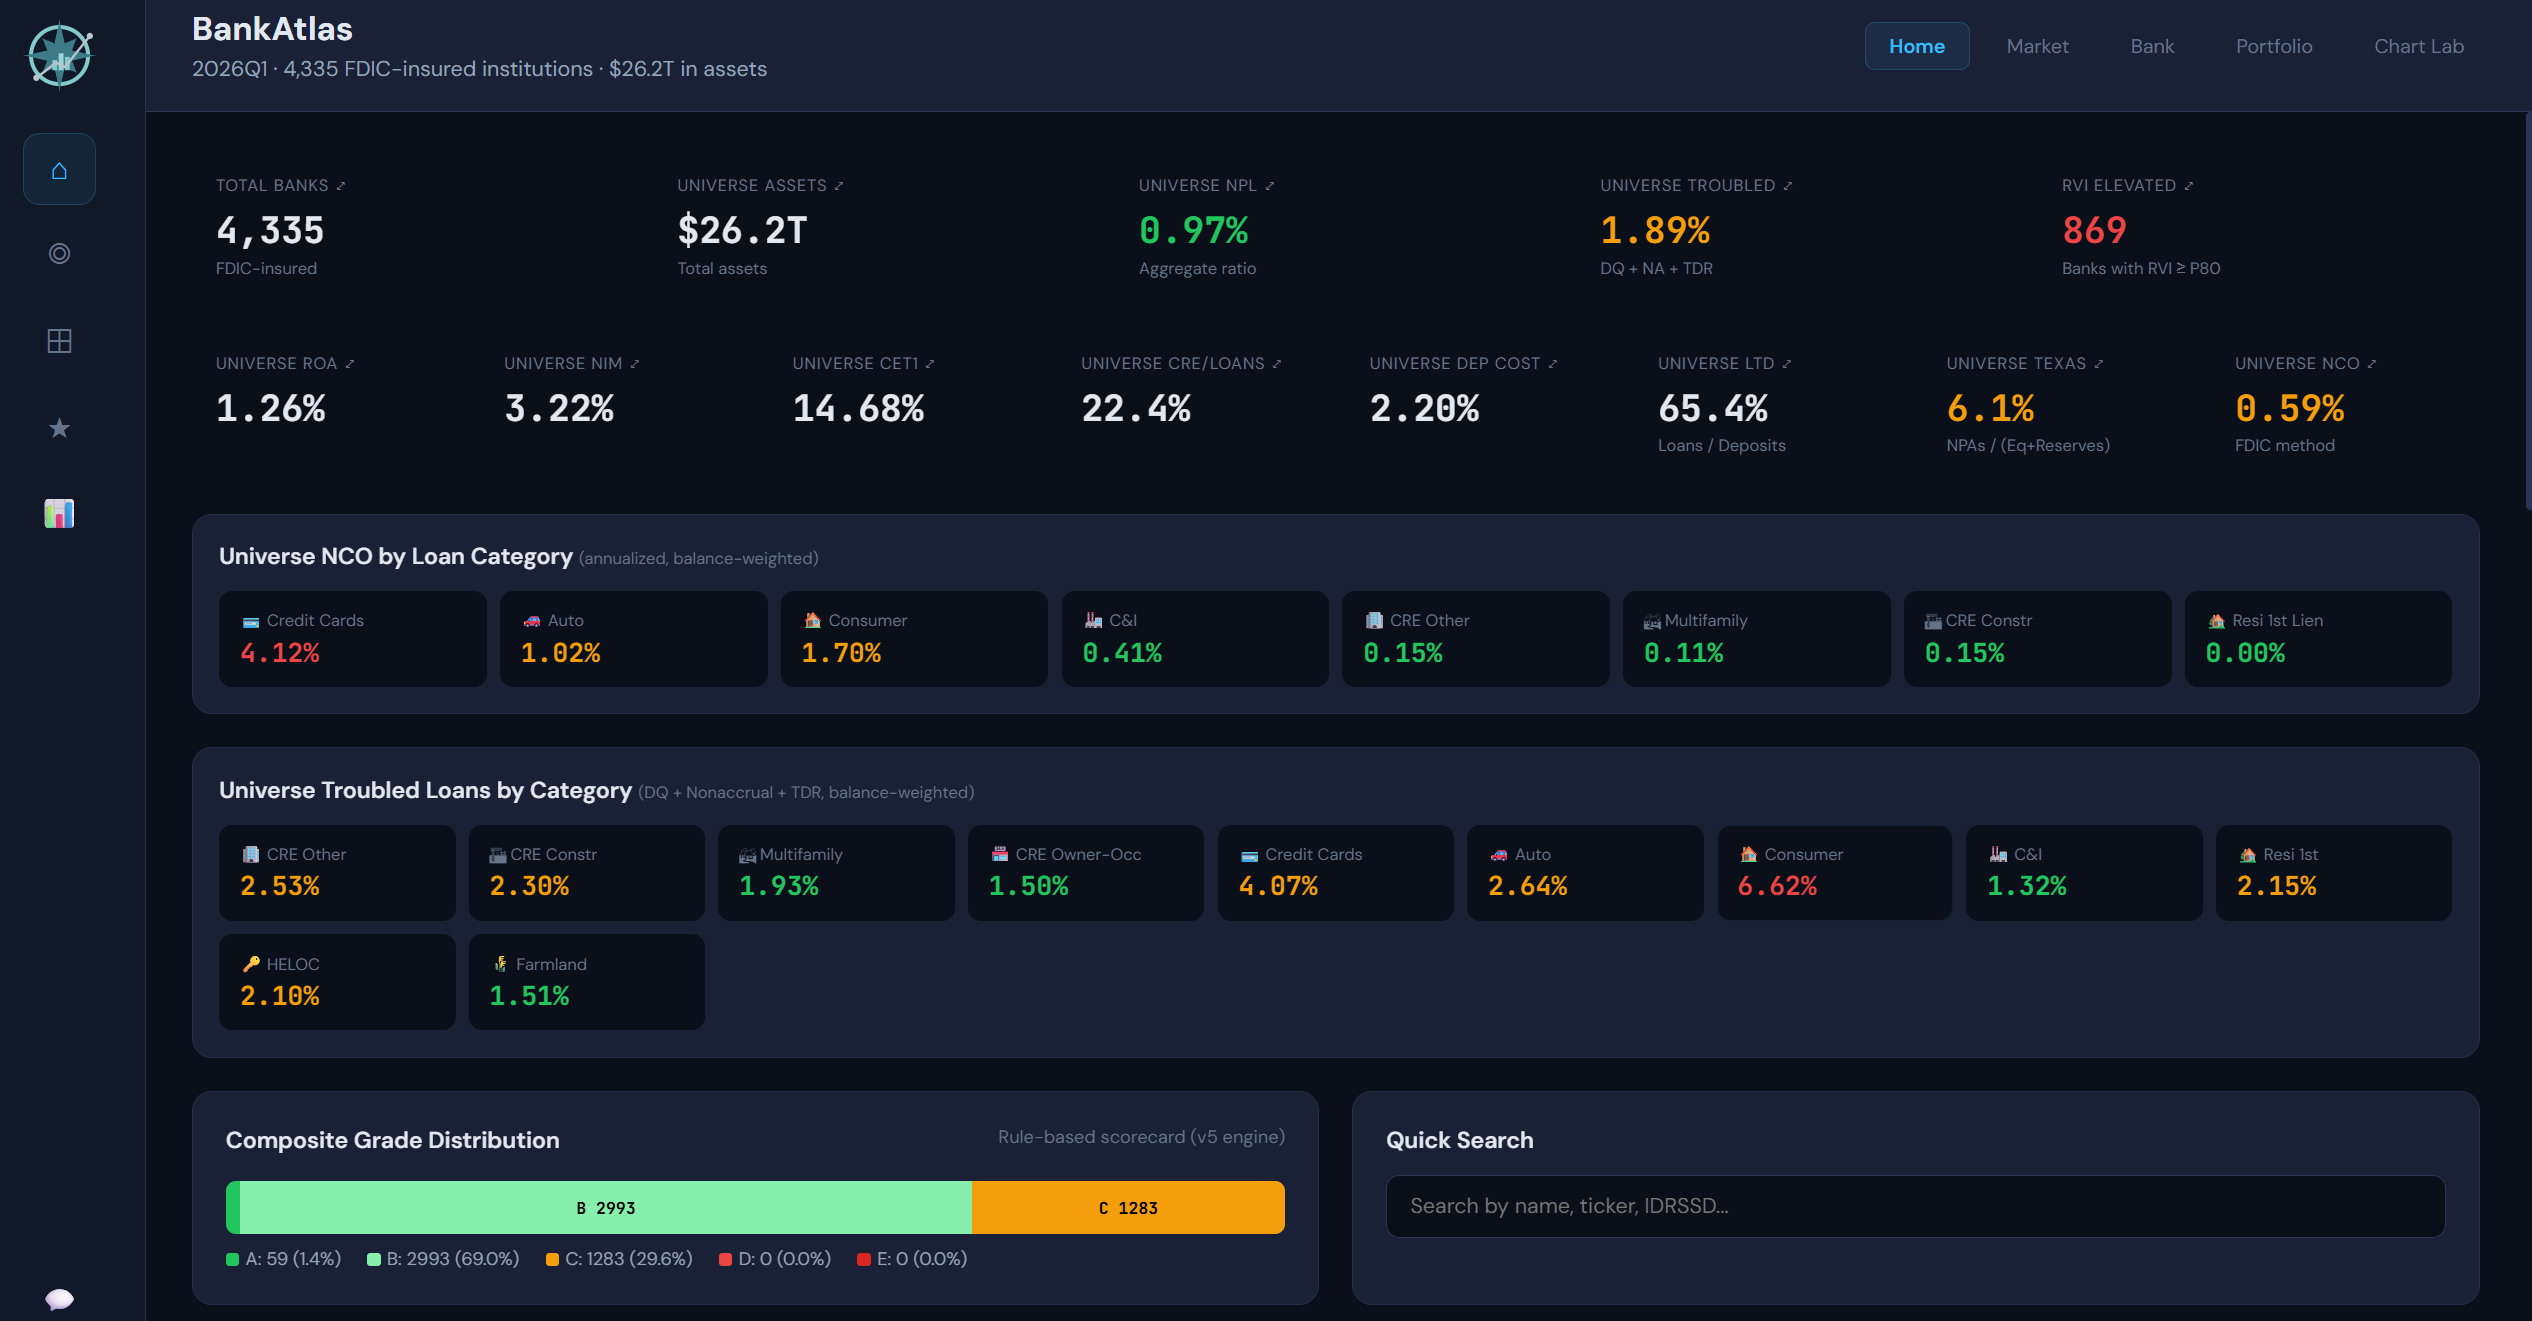Open the bar chart sidebar icon
This screenshot has height=1321, width=2532.
pyautogui.click(x=59, y=514)
